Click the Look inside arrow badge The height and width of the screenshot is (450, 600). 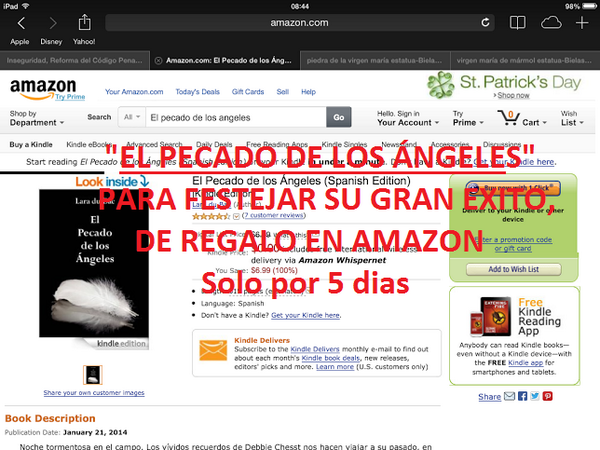[x=112, y=181]
